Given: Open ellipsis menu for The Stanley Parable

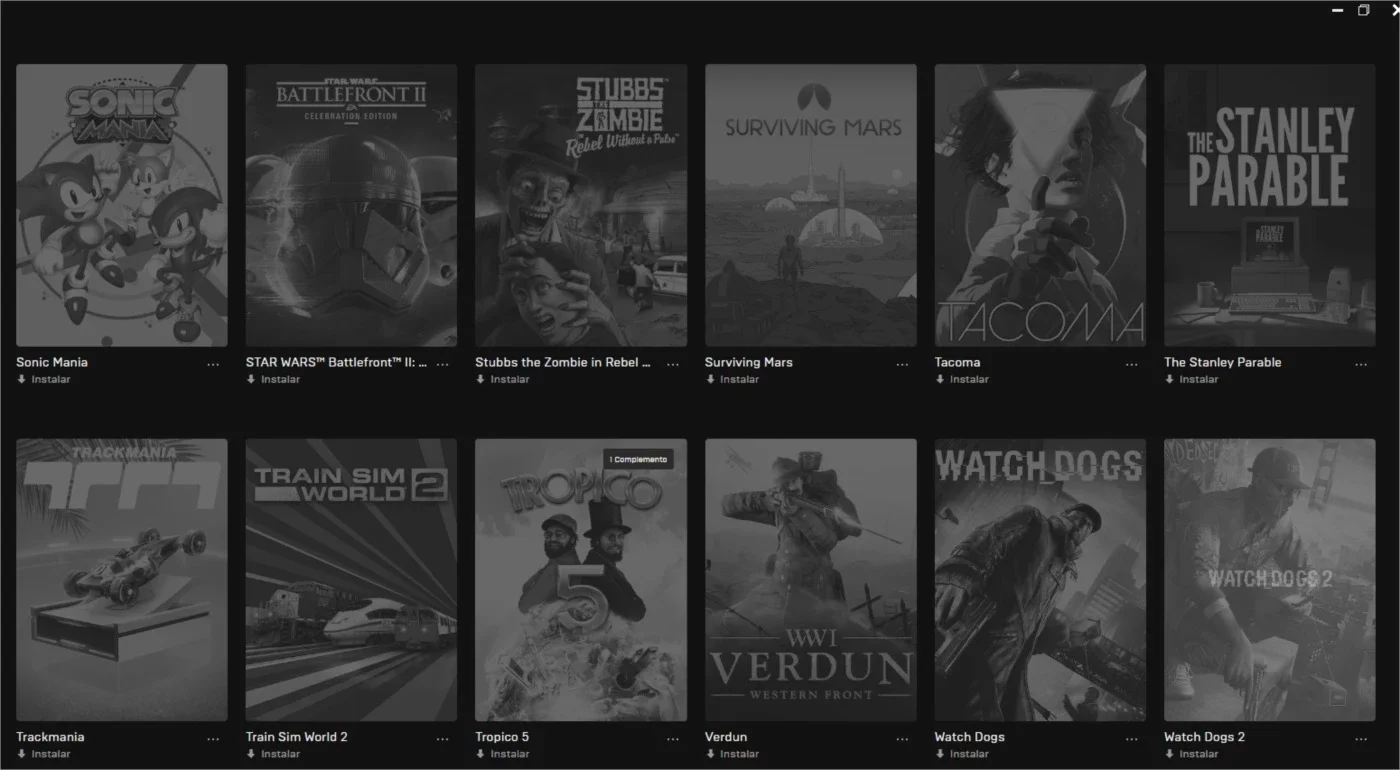Looking at the screenshot, I should click(x=1361, y=365).
